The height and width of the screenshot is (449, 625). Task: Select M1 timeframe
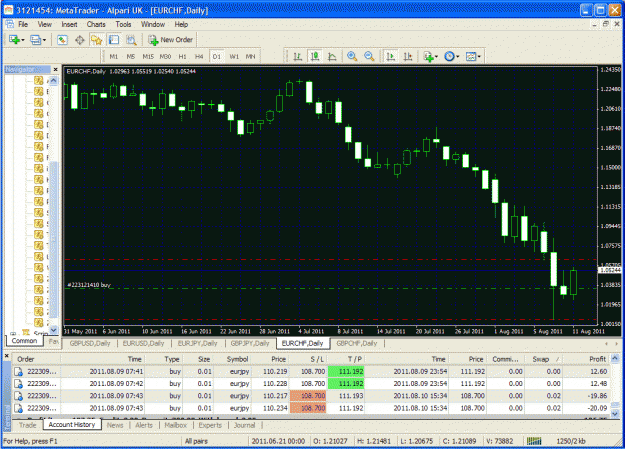pos(114,57)
